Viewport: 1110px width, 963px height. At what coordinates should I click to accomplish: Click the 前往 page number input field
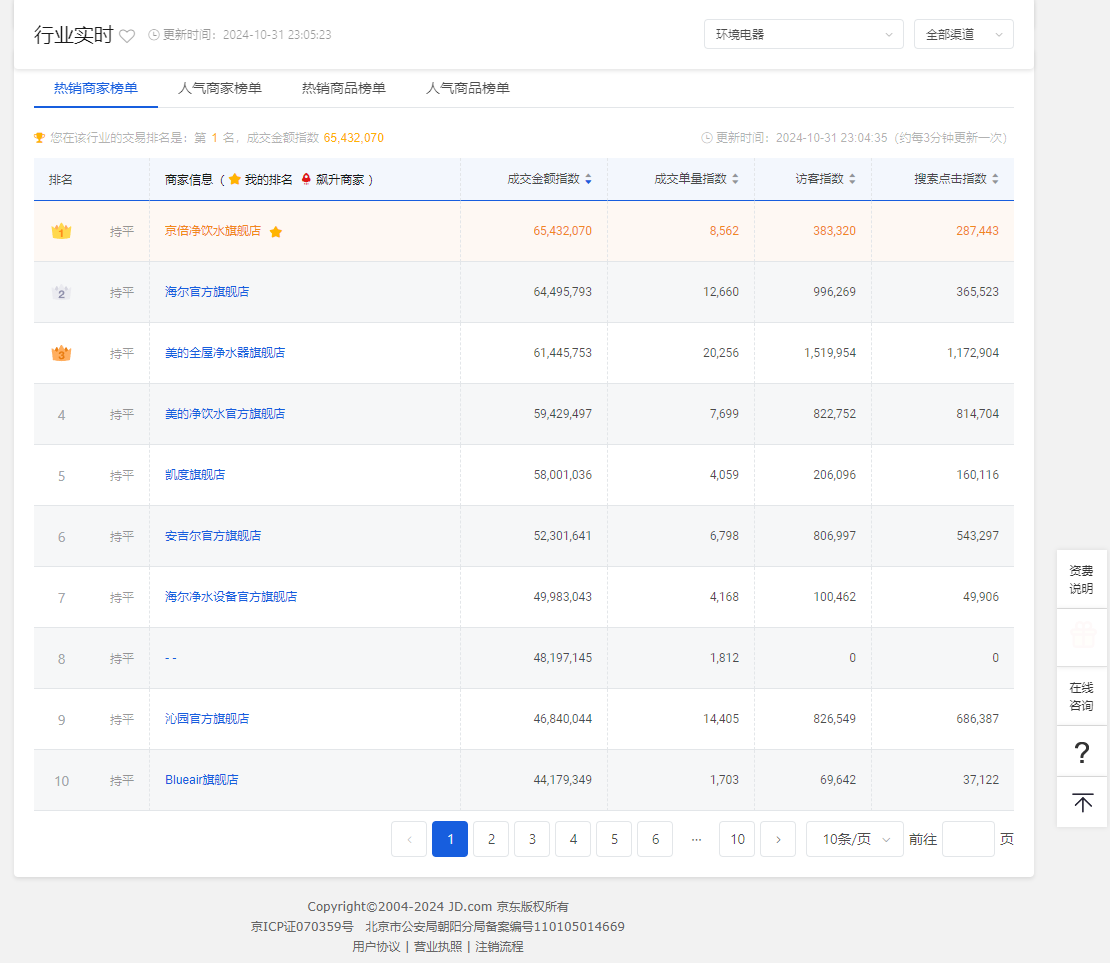coord(968,839)
